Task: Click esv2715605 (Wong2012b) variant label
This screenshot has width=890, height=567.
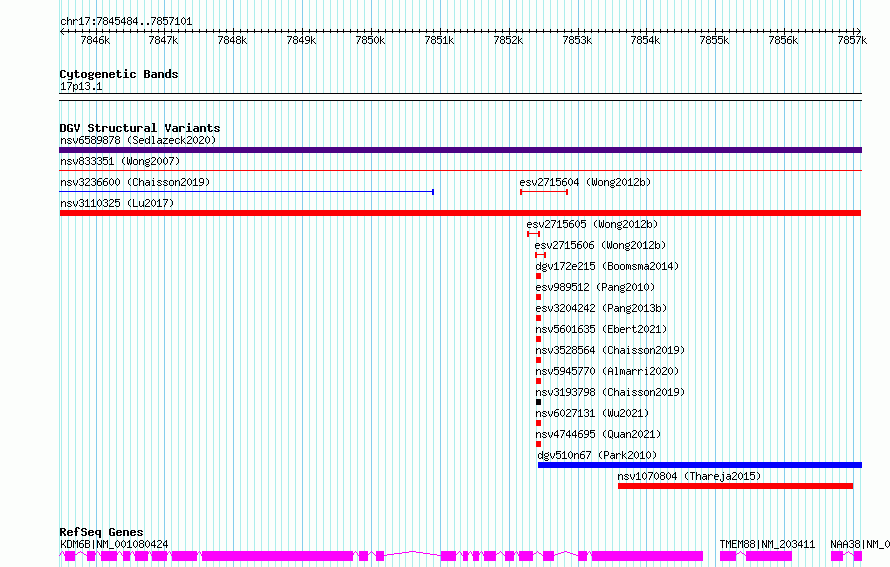Action: click(x=592, y=224)
